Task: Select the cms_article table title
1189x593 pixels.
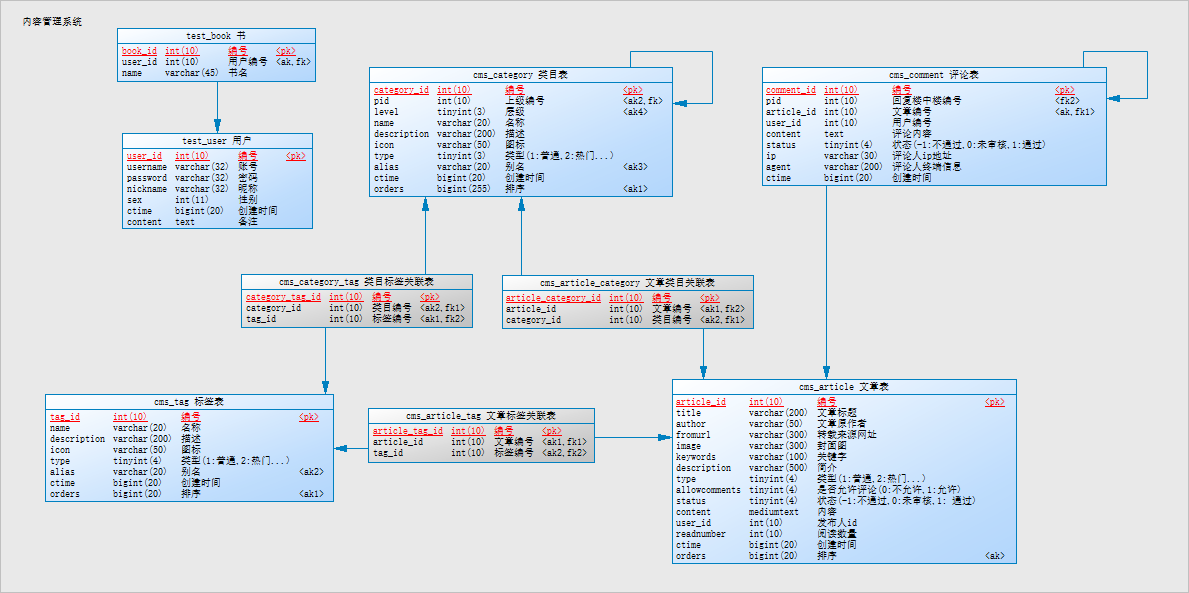Action: 844,387
